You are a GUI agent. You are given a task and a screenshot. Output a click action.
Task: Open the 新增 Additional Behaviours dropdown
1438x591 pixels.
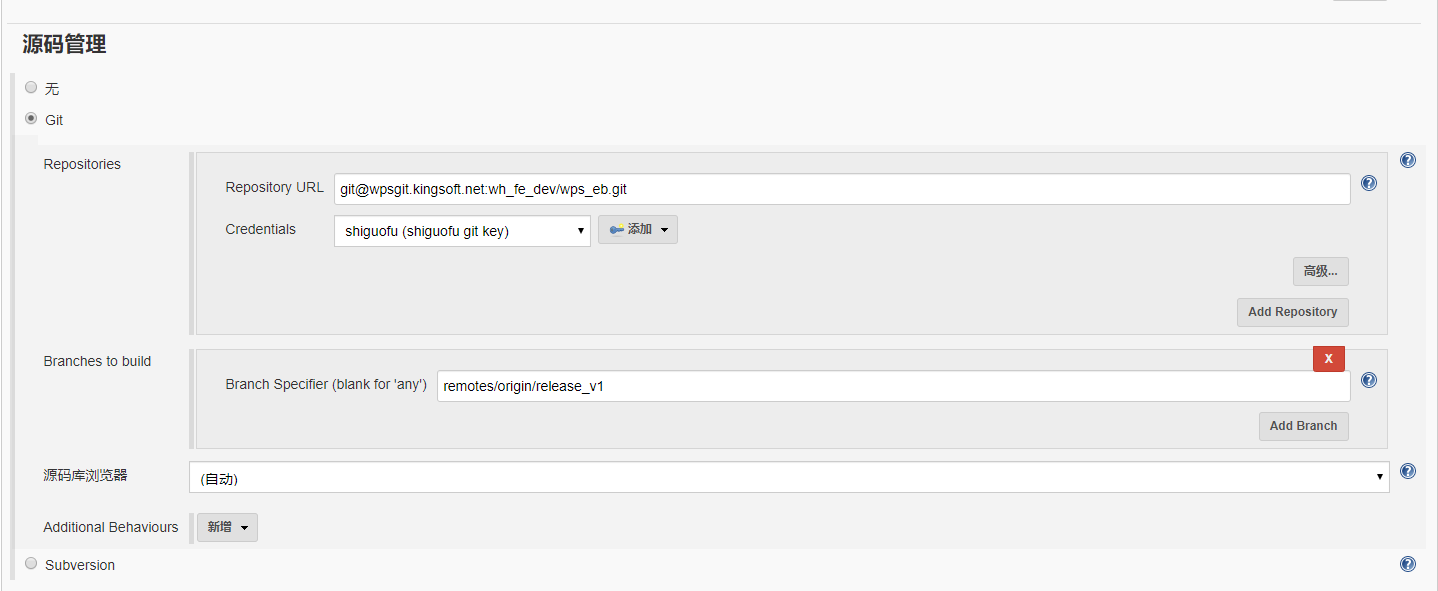[x=227, y=527]
